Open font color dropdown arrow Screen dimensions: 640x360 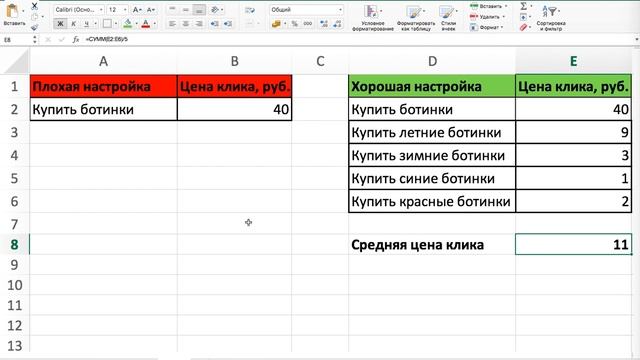155,24
